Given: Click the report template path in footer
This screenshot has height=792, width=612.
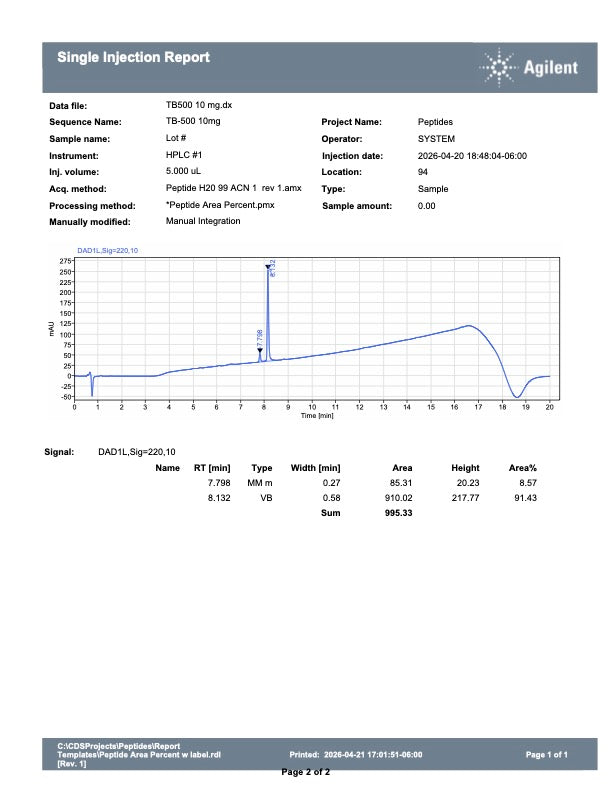Looking at the screenshot, I should [139, 755].
